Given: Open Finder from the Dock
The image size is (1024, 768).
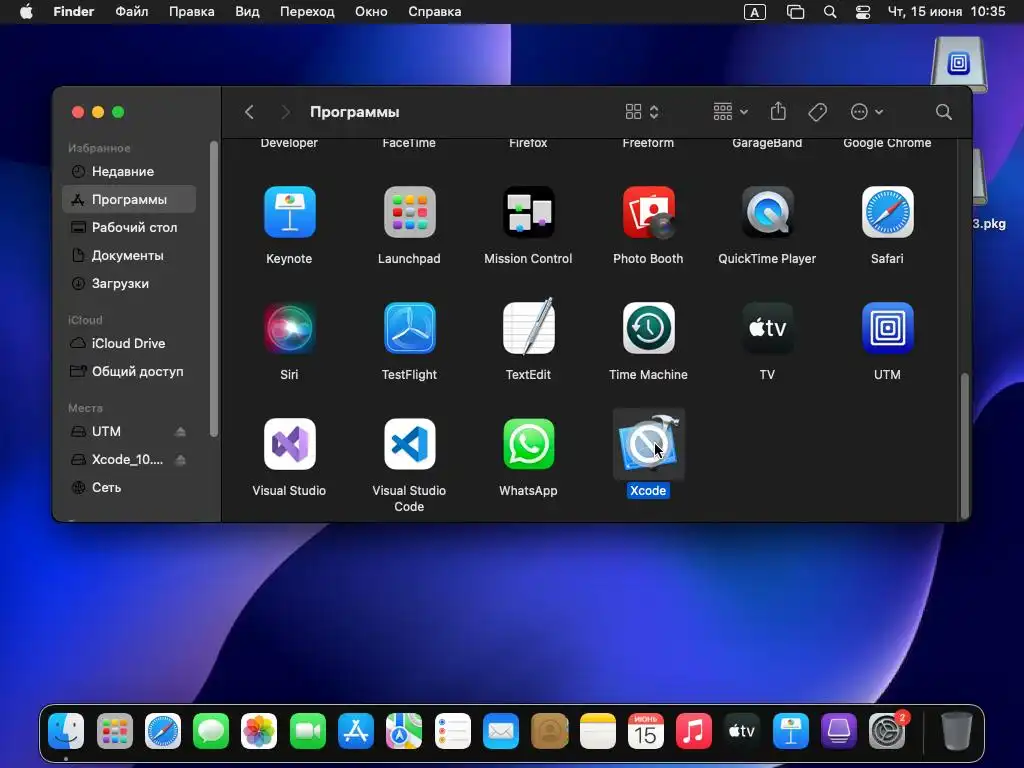Looking at the screenshot, I should pos(66,731).
